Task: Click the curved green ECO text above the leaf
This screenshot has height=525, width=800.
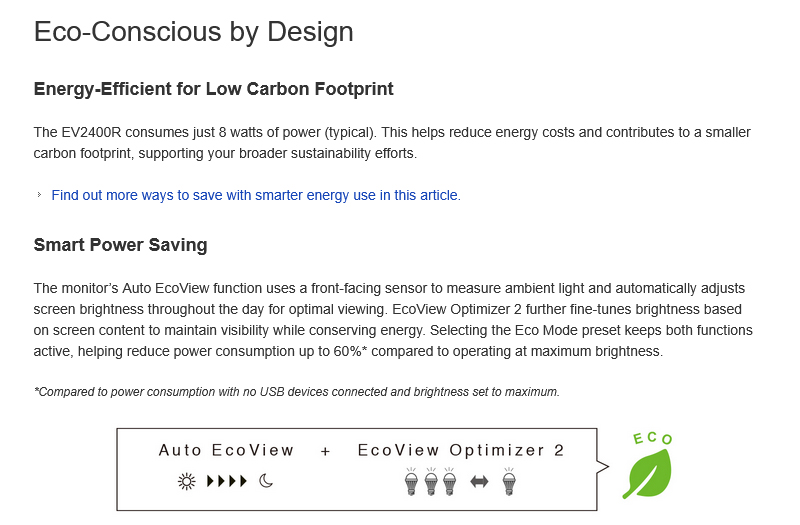Action: point(652,438)
